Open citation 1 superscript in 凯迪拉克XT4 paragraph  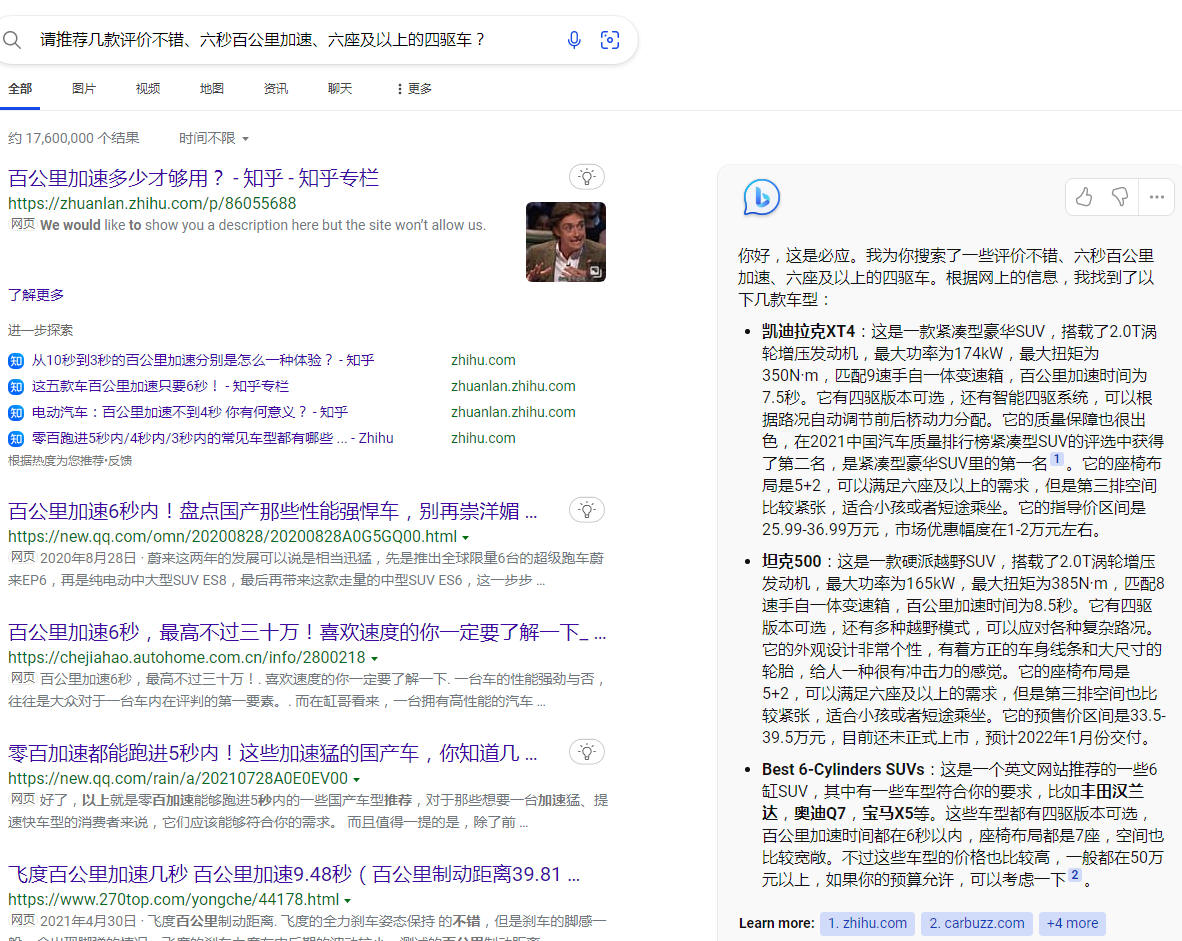coord(1057,458)
